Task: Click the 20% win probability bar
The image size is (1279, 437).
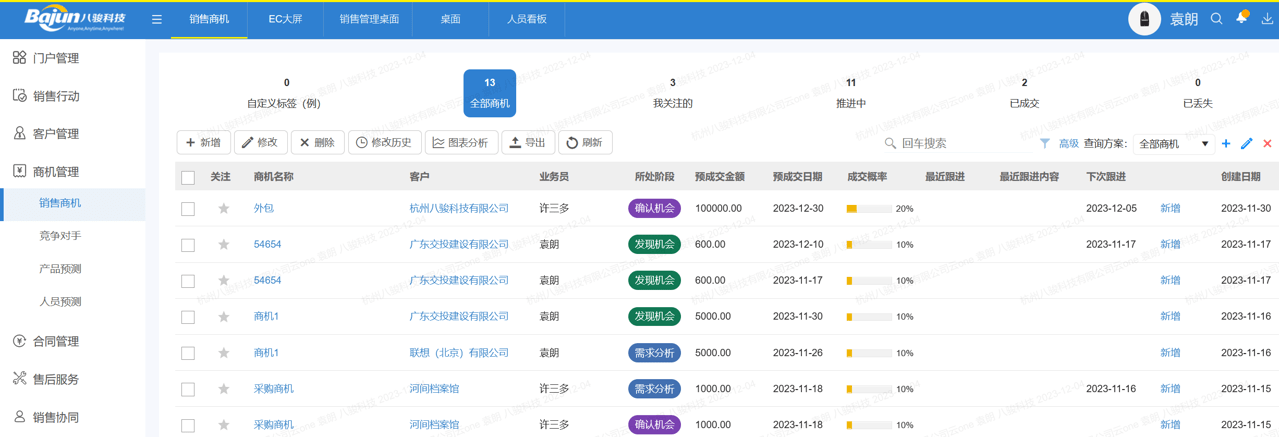Action: [x=868, y=209]
